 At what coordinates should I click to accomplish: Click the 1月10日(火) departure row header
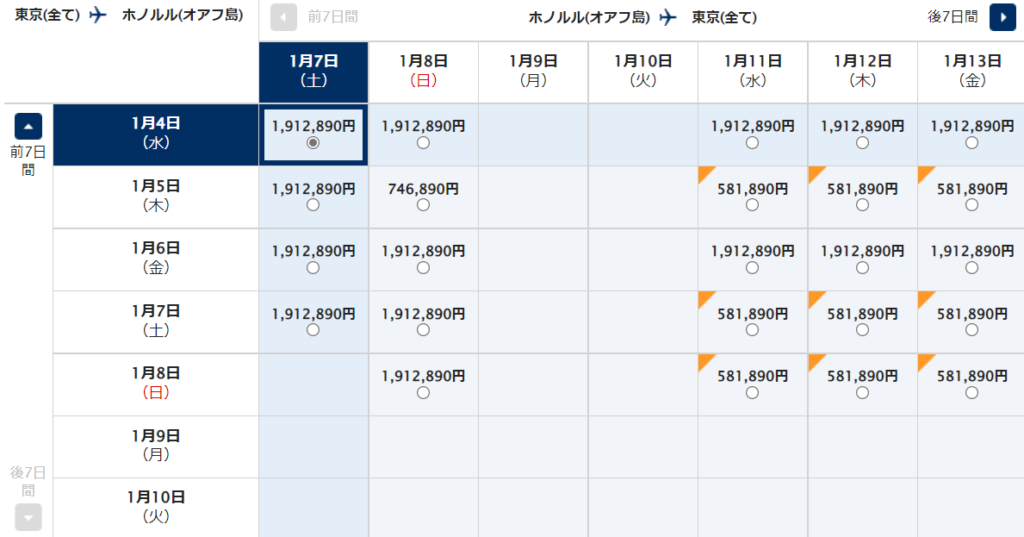click(155, 508)
